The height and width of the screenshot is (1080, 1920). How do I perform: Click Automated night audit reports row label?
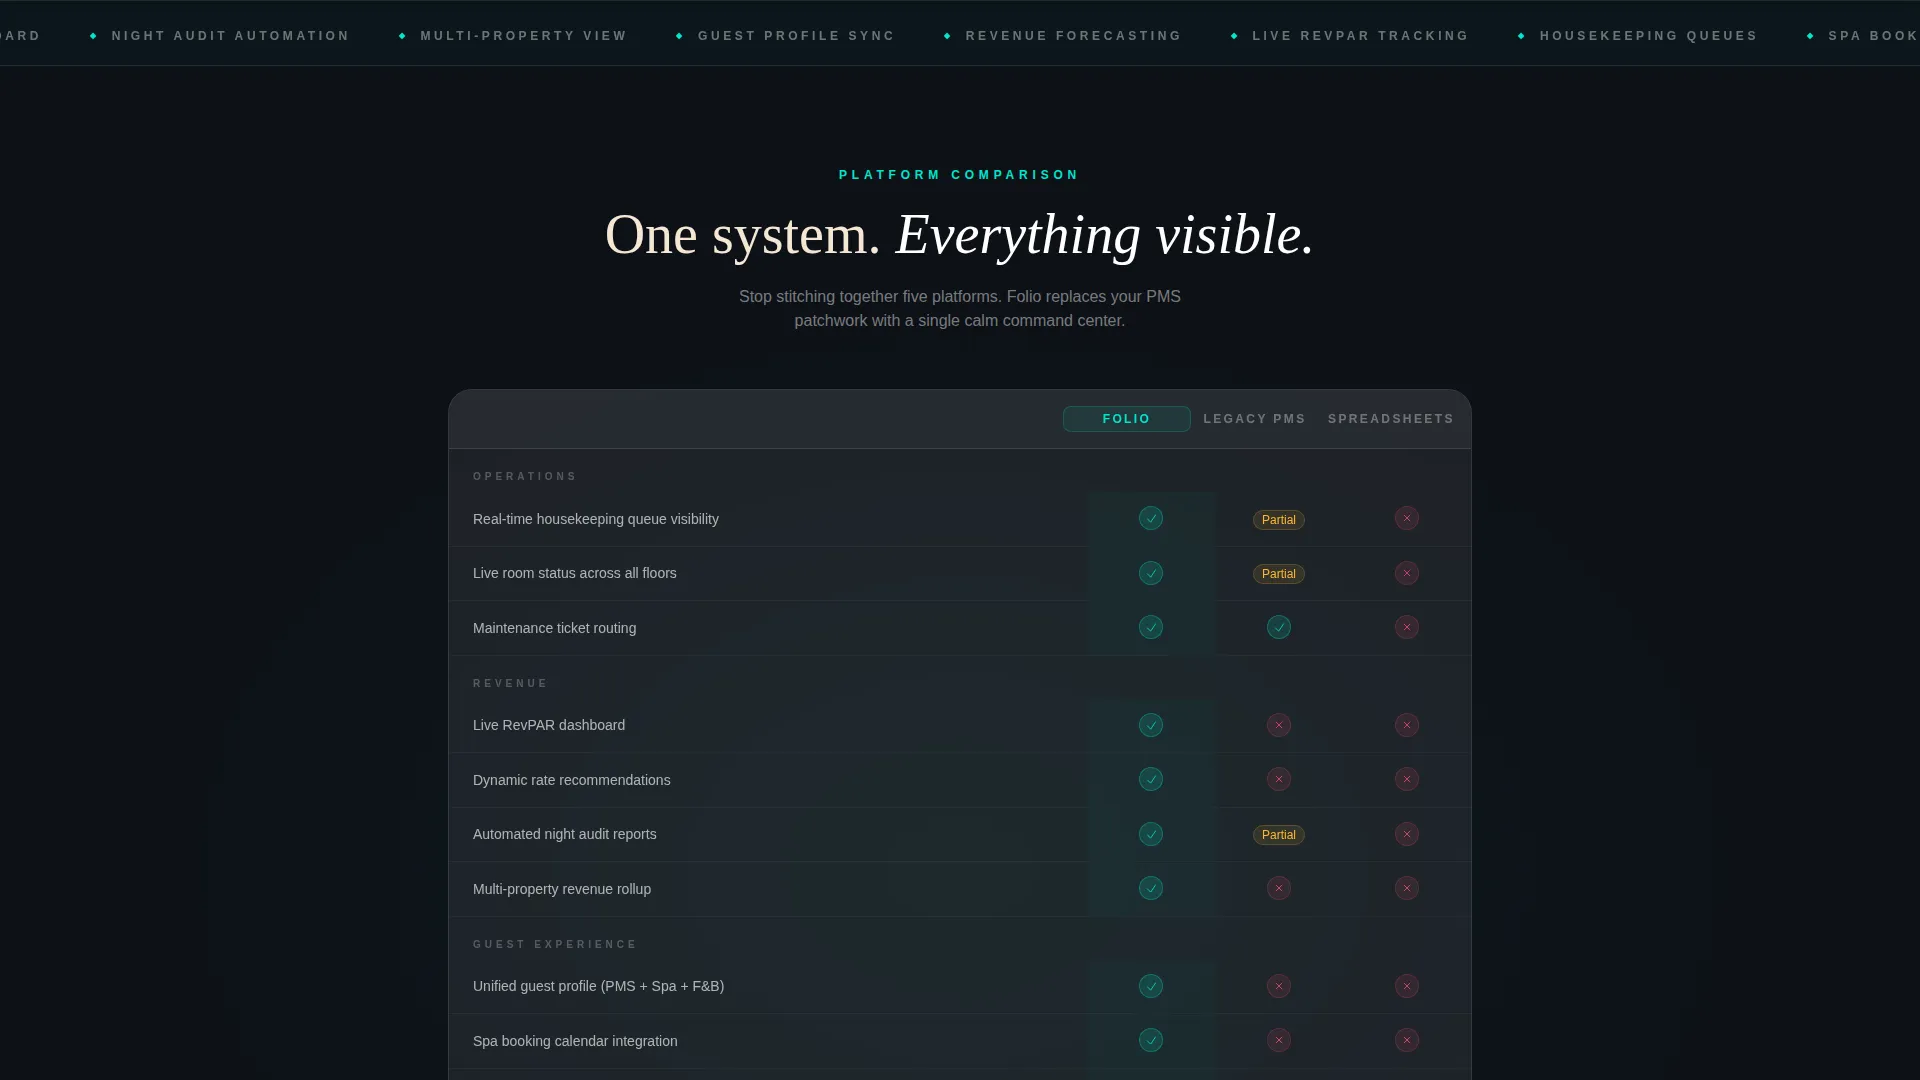point(565,834)
